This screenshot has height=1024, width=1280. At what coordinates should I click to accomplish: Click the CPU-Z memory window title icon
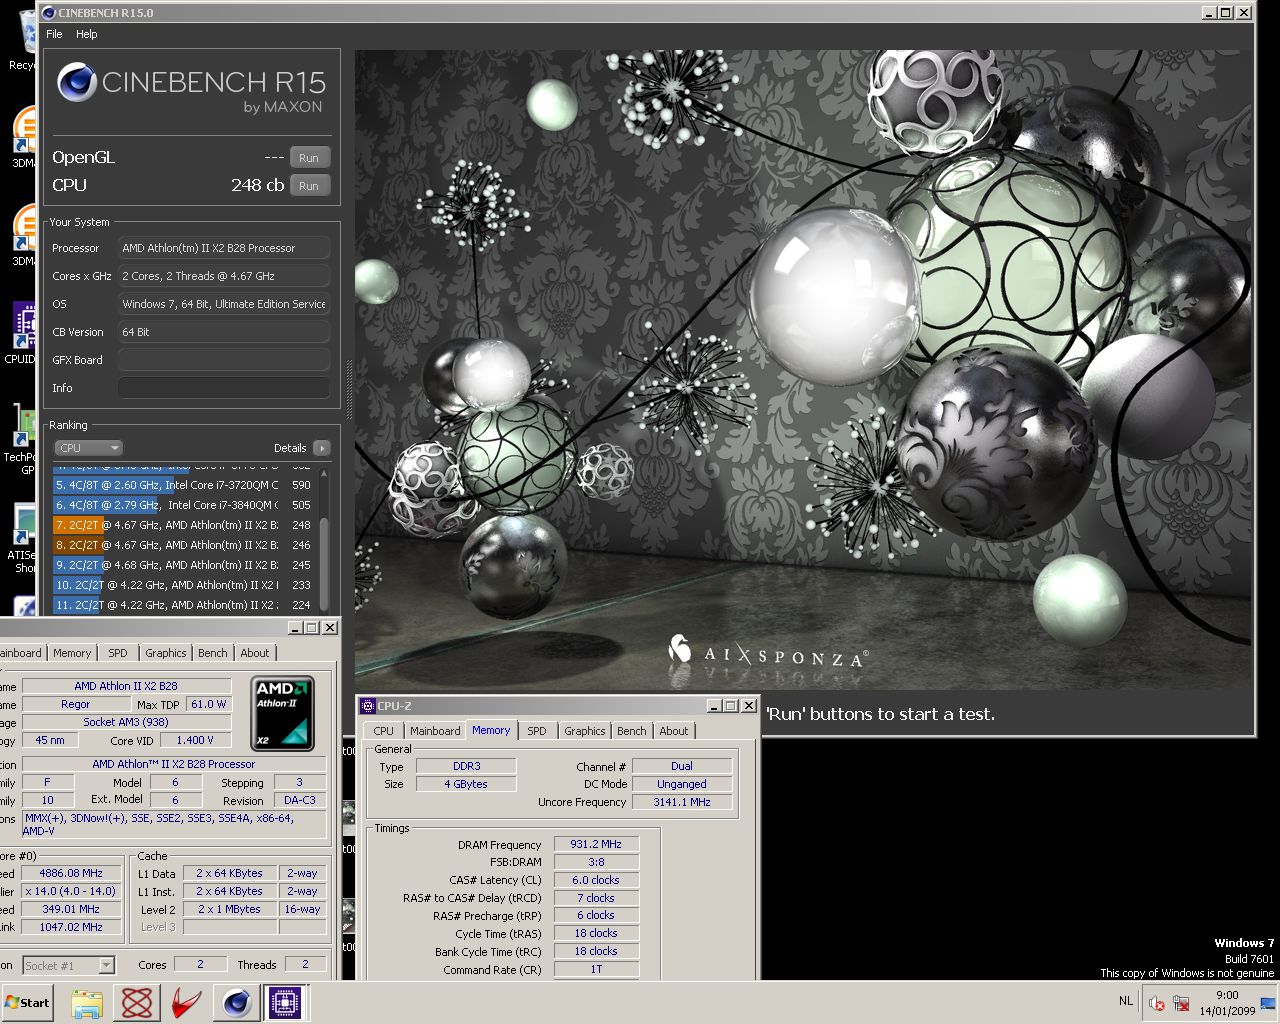[x=367, y=706]
